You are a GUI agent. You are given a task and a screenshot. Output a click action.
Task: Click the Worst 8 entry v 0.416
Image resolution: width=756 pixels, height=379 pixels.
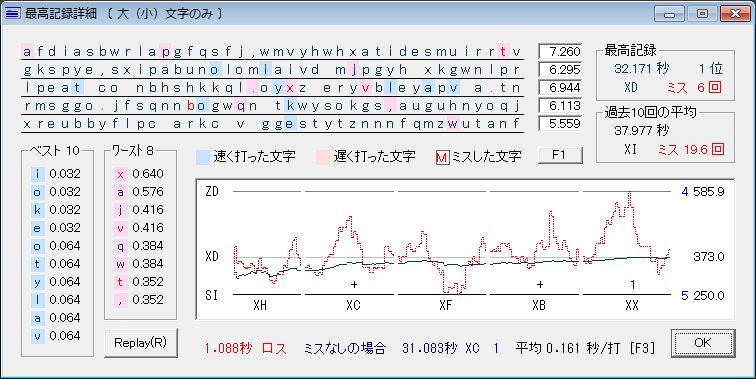(140, 228)
